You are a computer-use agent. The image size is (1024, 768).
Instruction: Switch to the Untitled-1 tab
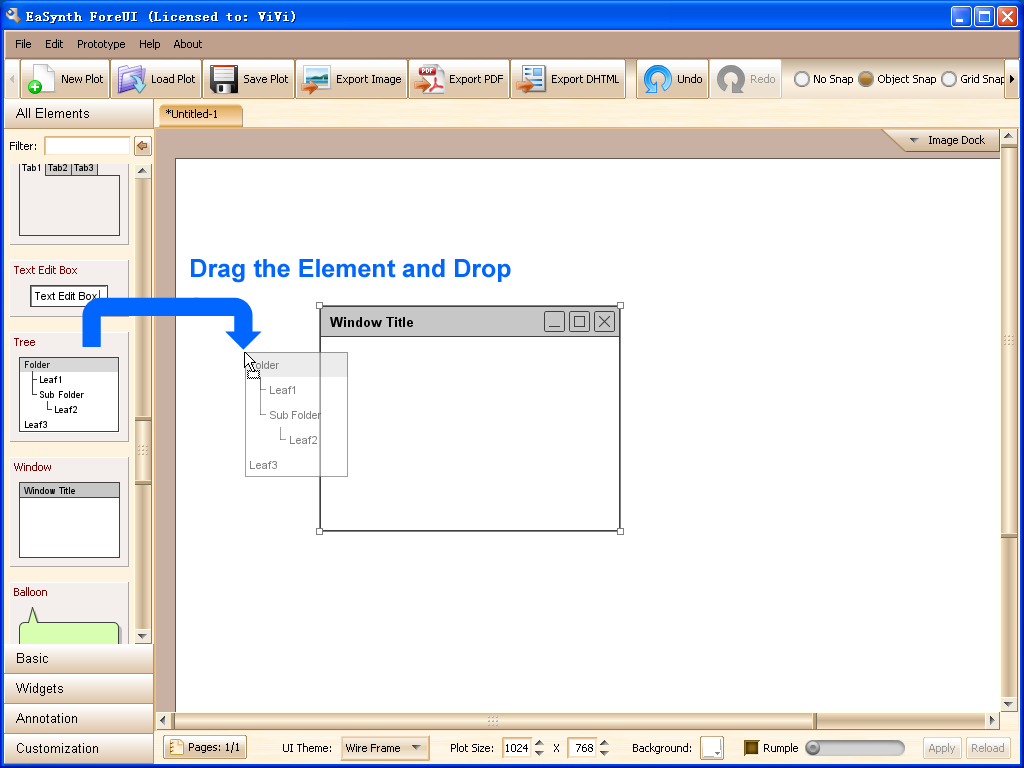pos(200,114)
